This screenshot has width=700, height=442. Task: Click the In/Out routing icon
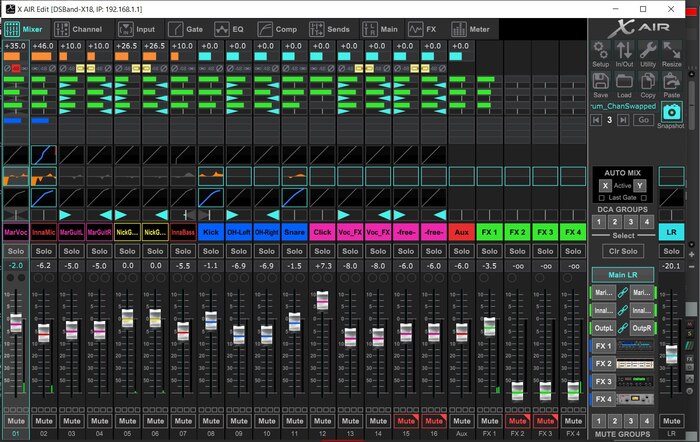coord(624,51)
